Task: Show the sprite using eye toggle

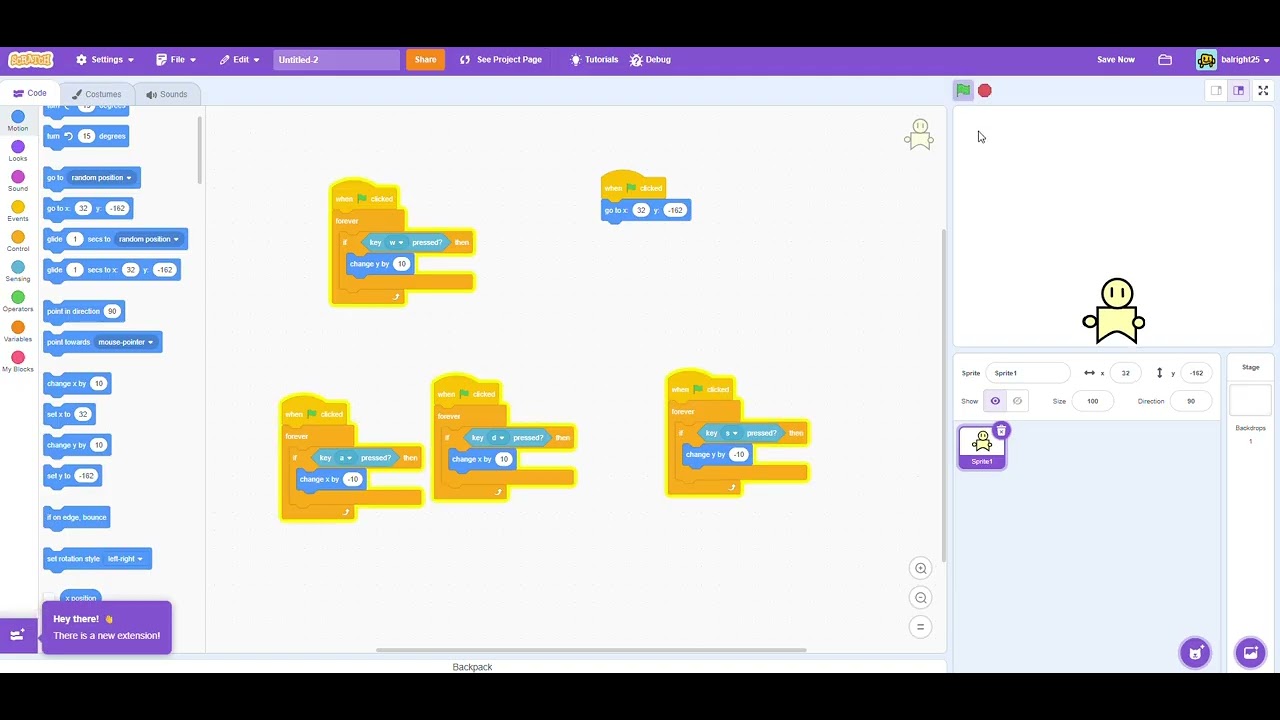Action: tap(995, 401)
